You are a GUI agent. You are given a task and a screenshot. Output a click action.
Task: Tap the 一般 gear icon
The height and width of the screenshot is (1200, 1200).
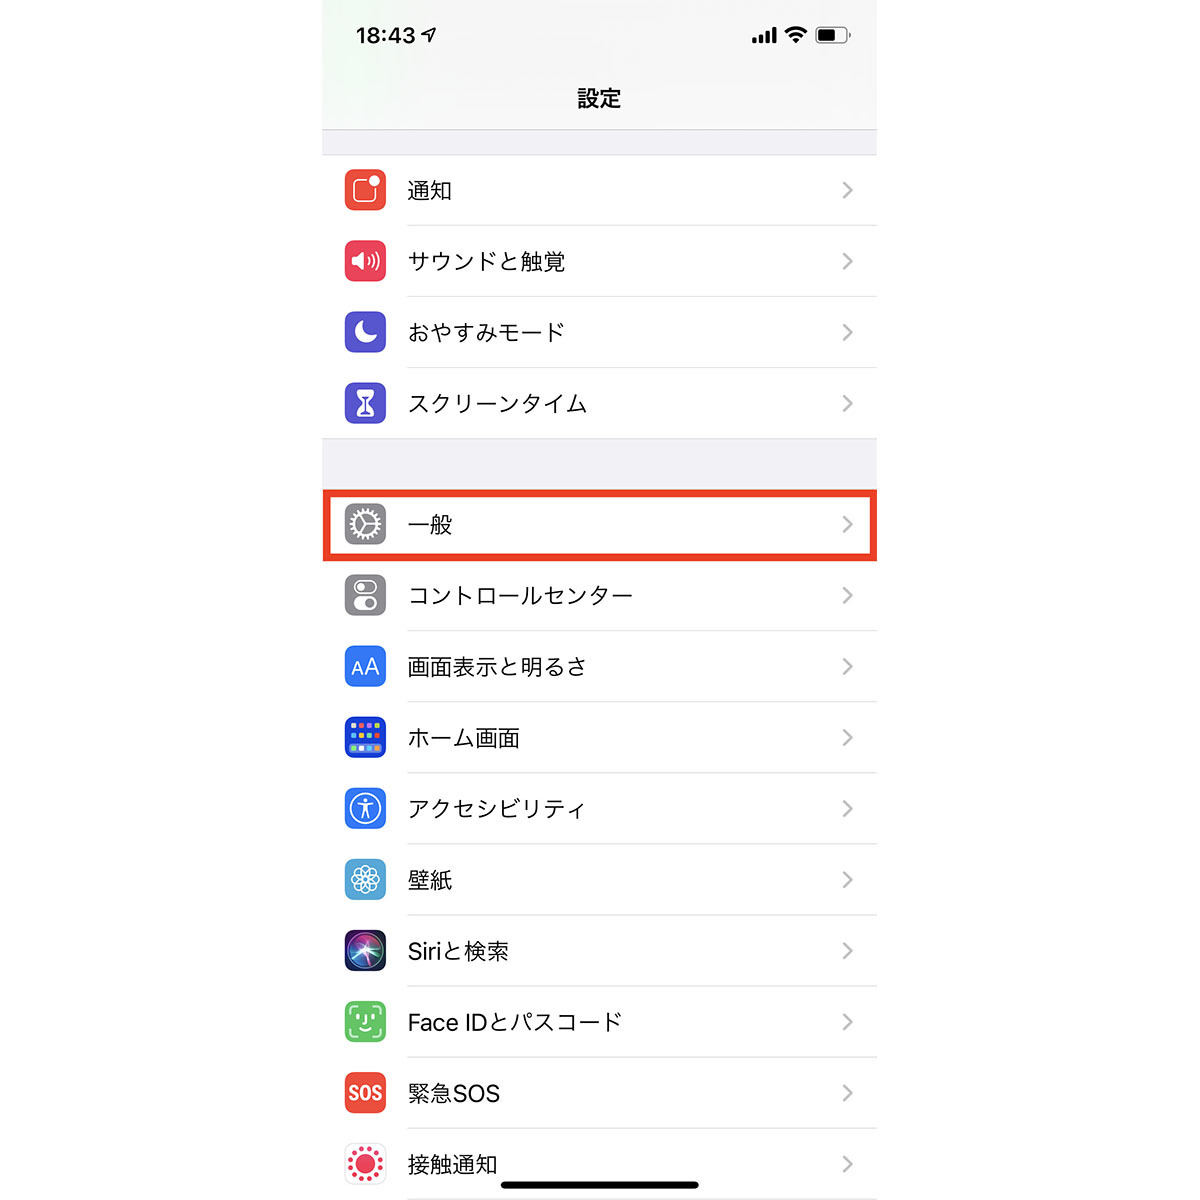tap(365, 524)
